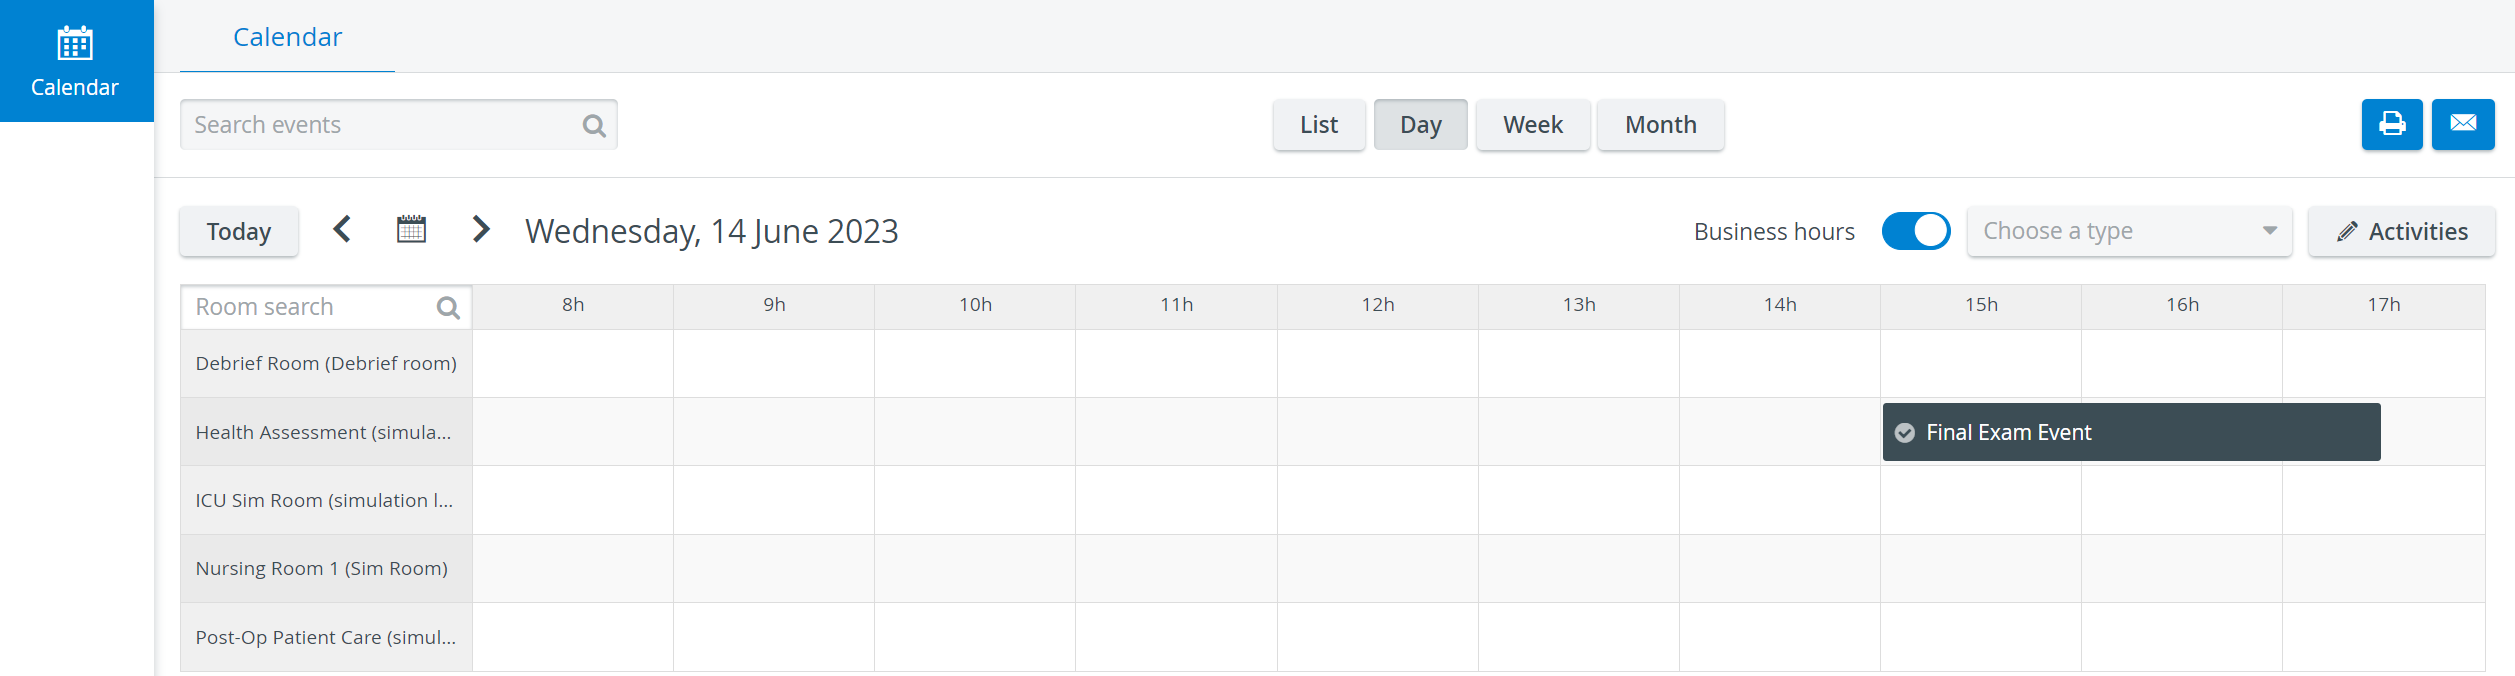Image resolution: width=2515 pixels, height=676 pixels.
Task: Click checkmark icon on Final Exam Event
Action: click(1905, 433)
